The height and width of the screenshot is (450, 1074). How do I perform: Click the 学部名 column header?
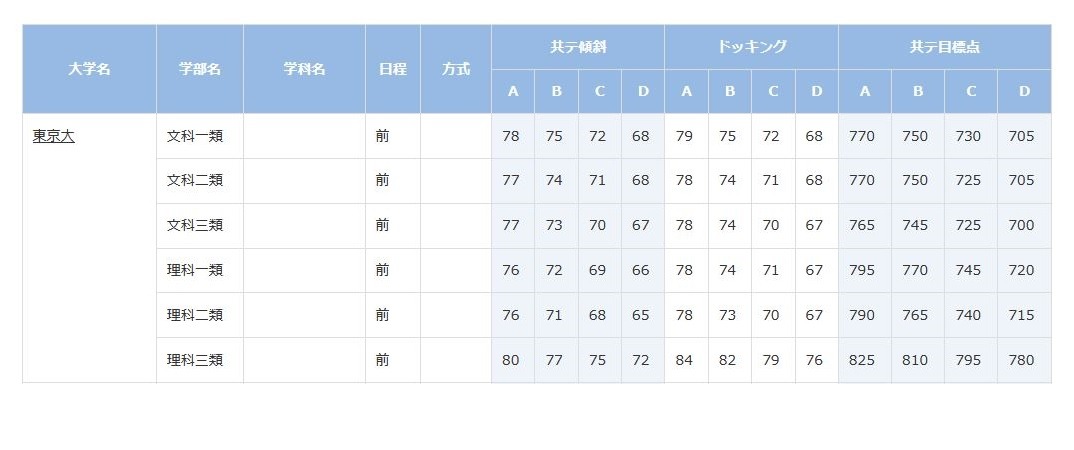pyautogui.click(x=200, y=70)
